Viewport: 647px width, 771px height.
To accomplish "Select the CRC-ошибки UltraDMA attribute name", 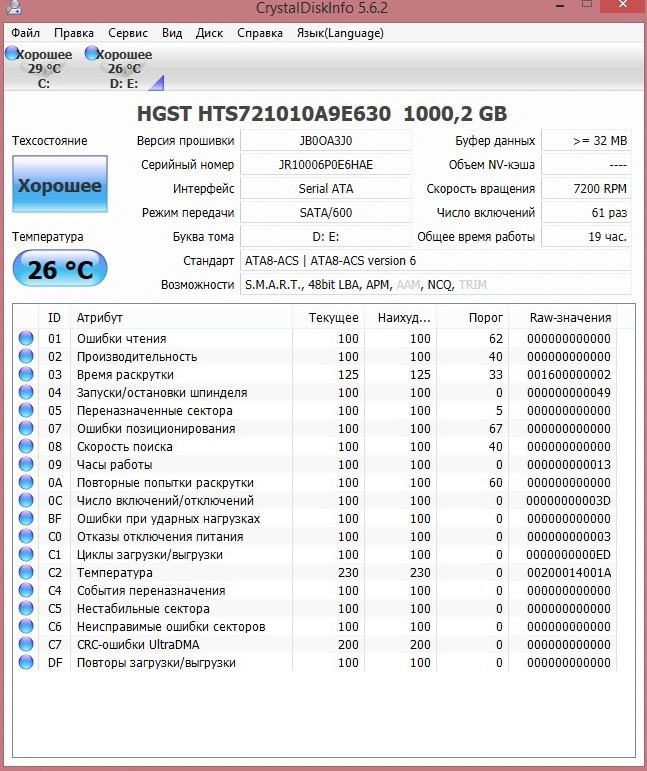I will coord(138,645).
